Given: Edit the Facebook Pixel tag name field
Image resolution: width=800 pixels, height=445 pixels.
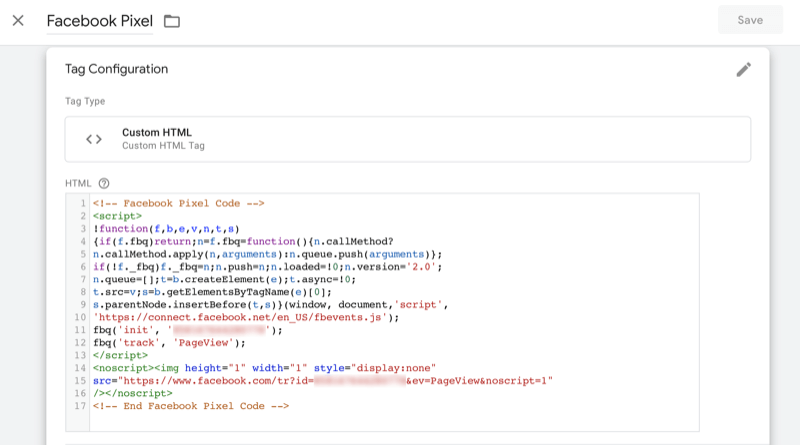Looking at the screenshot, I should (x=99, y=21).
